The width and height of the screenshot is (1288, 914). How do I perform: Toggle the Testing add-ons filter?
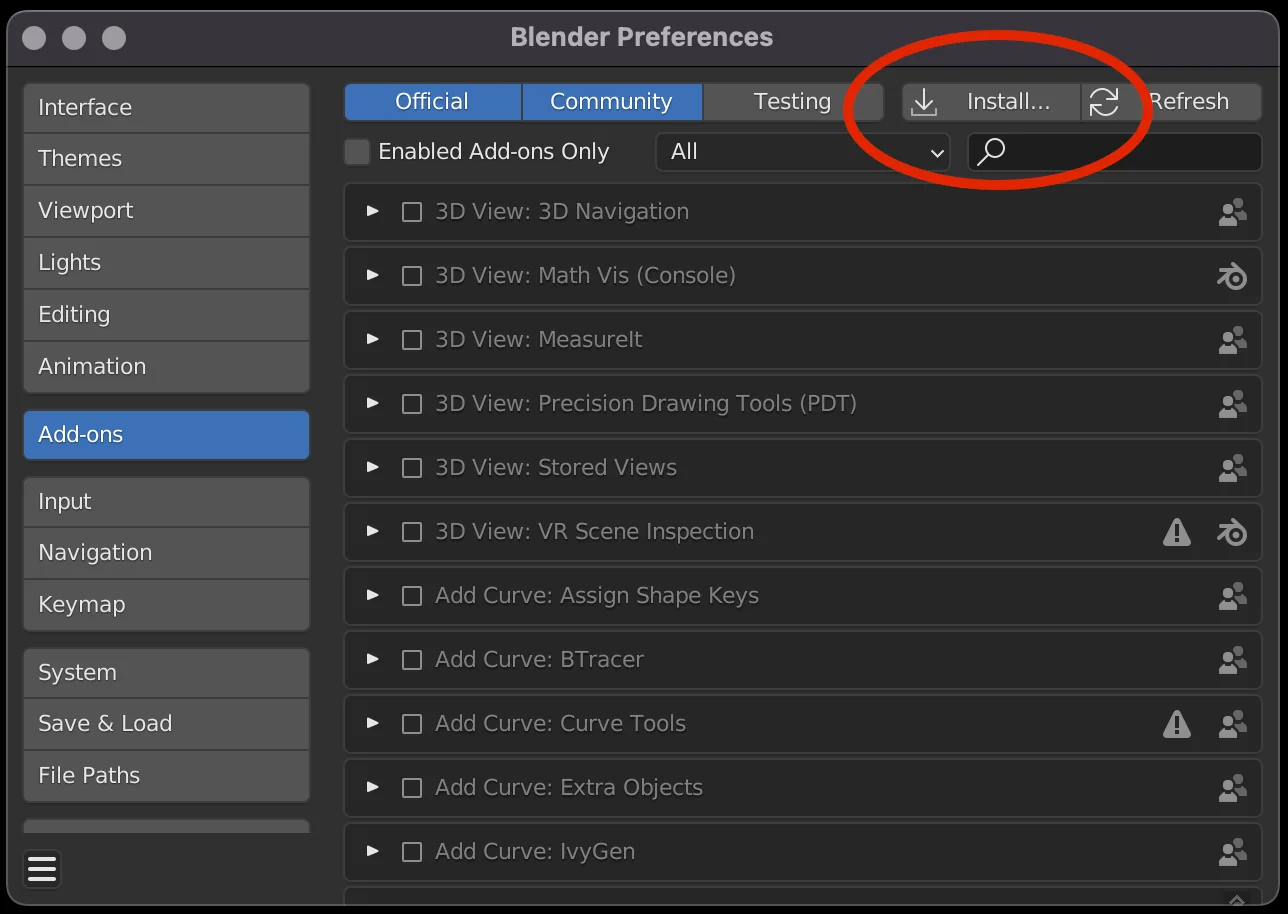click(x=793, y=102)
